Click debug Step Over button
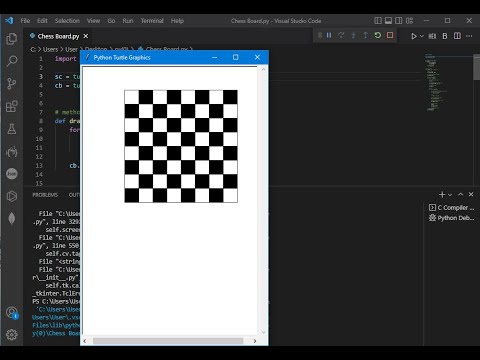Viewport: 480px width, 360px height. pos(341,35)
